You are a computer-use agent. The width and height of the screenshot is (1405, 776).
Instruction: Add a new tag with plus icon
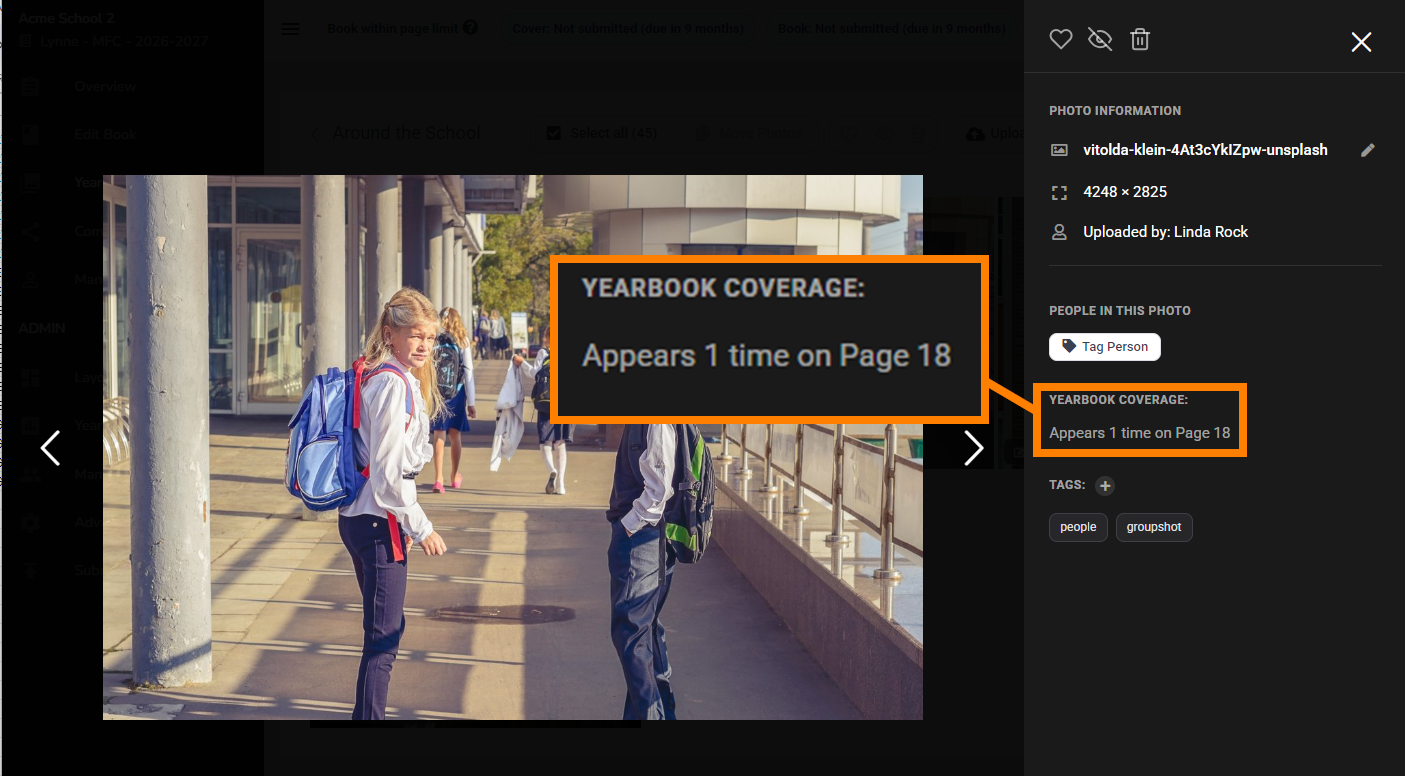[x=1104, y=486]
